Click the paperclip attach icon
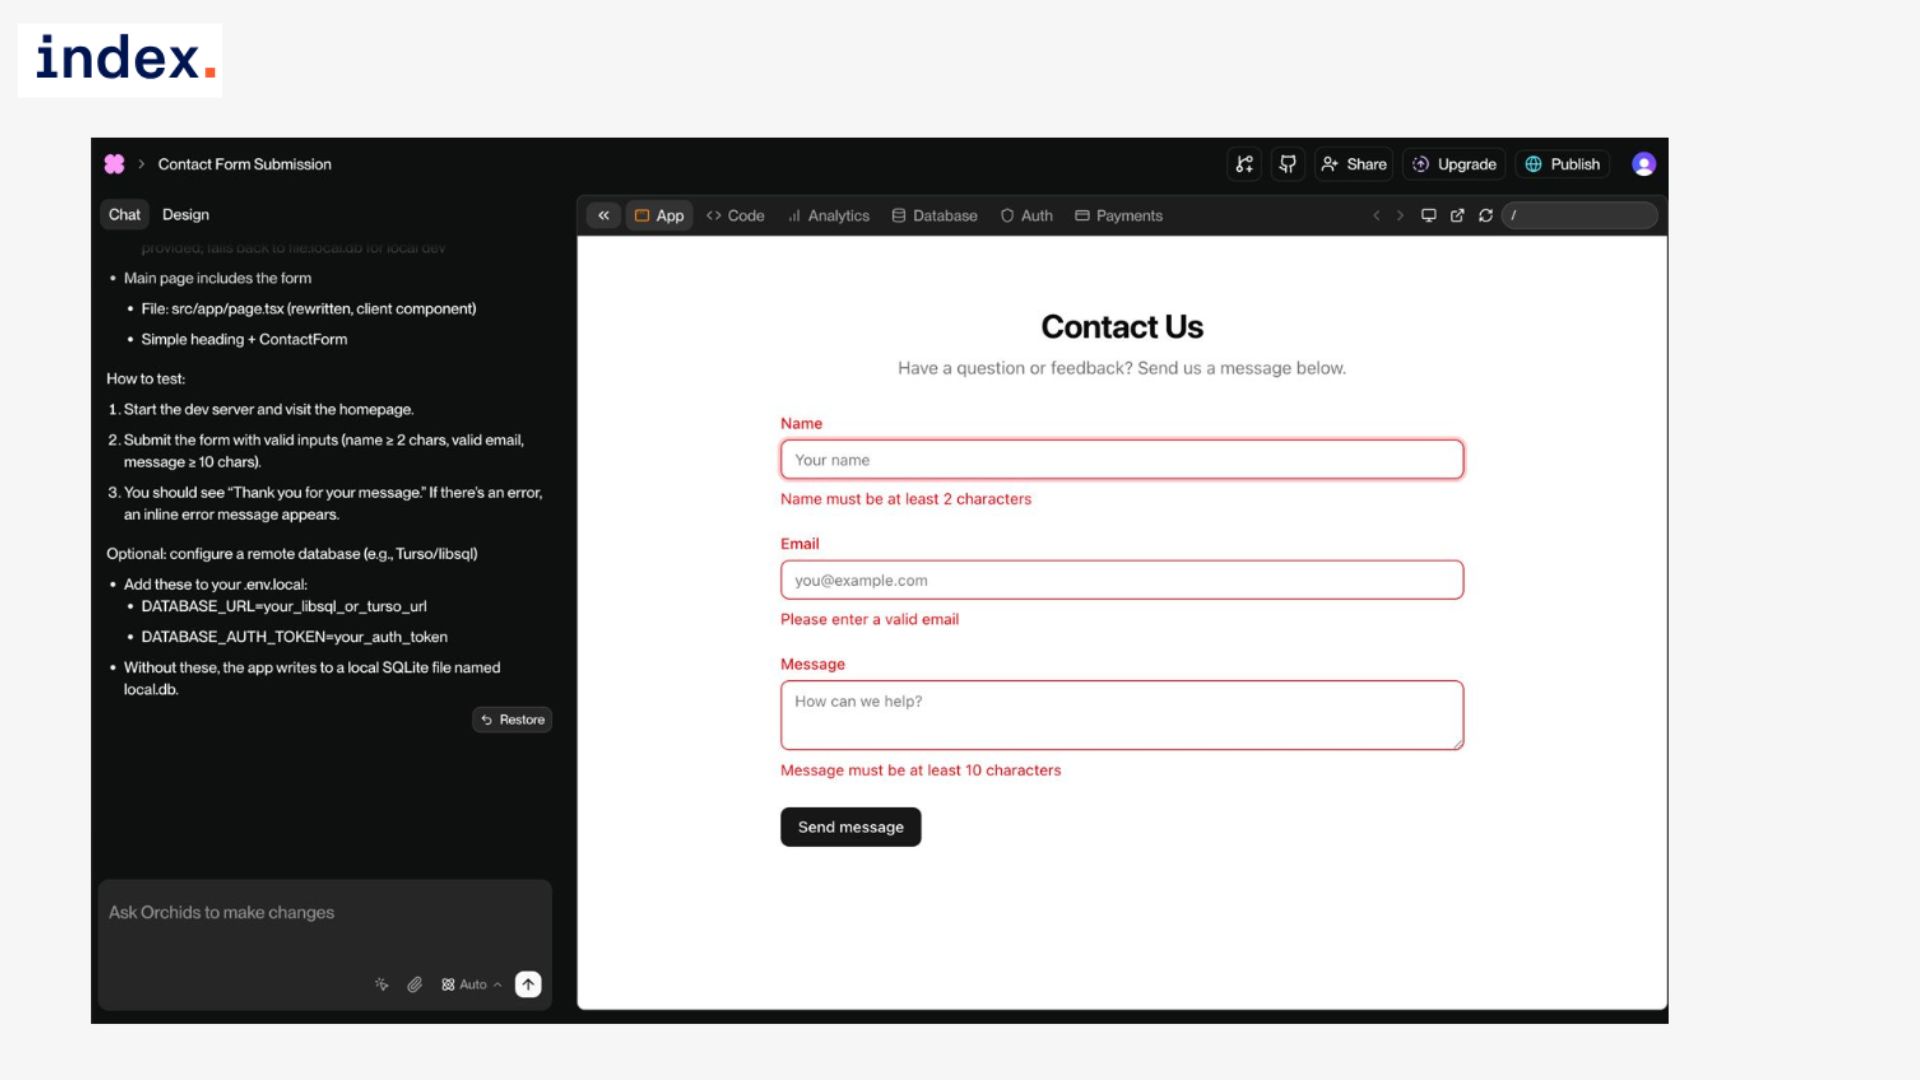This screenshot has width=1920, height=1080. (x=414, y=984)
